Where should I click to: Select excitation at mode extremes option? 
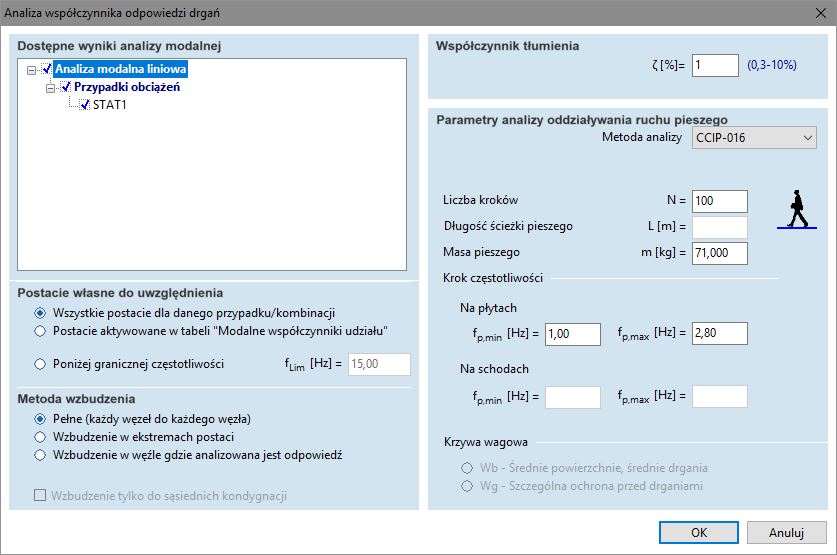40,437
